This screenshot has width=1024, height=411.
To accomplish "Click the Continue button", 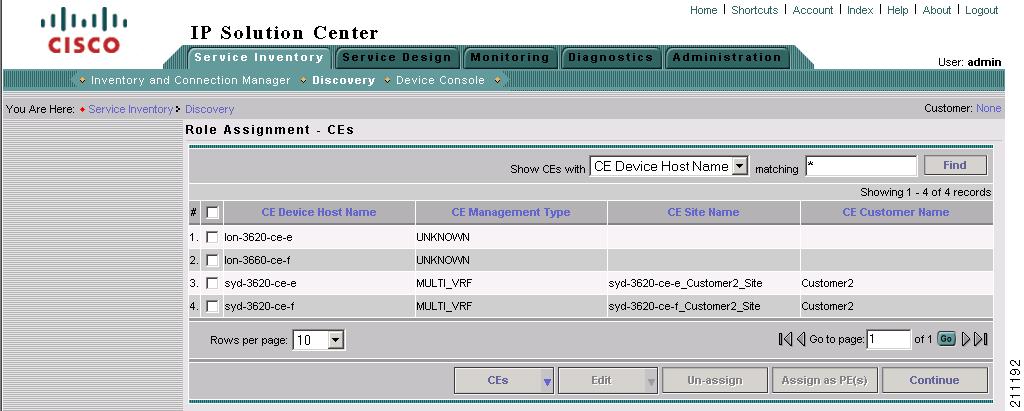I will 935,380.
